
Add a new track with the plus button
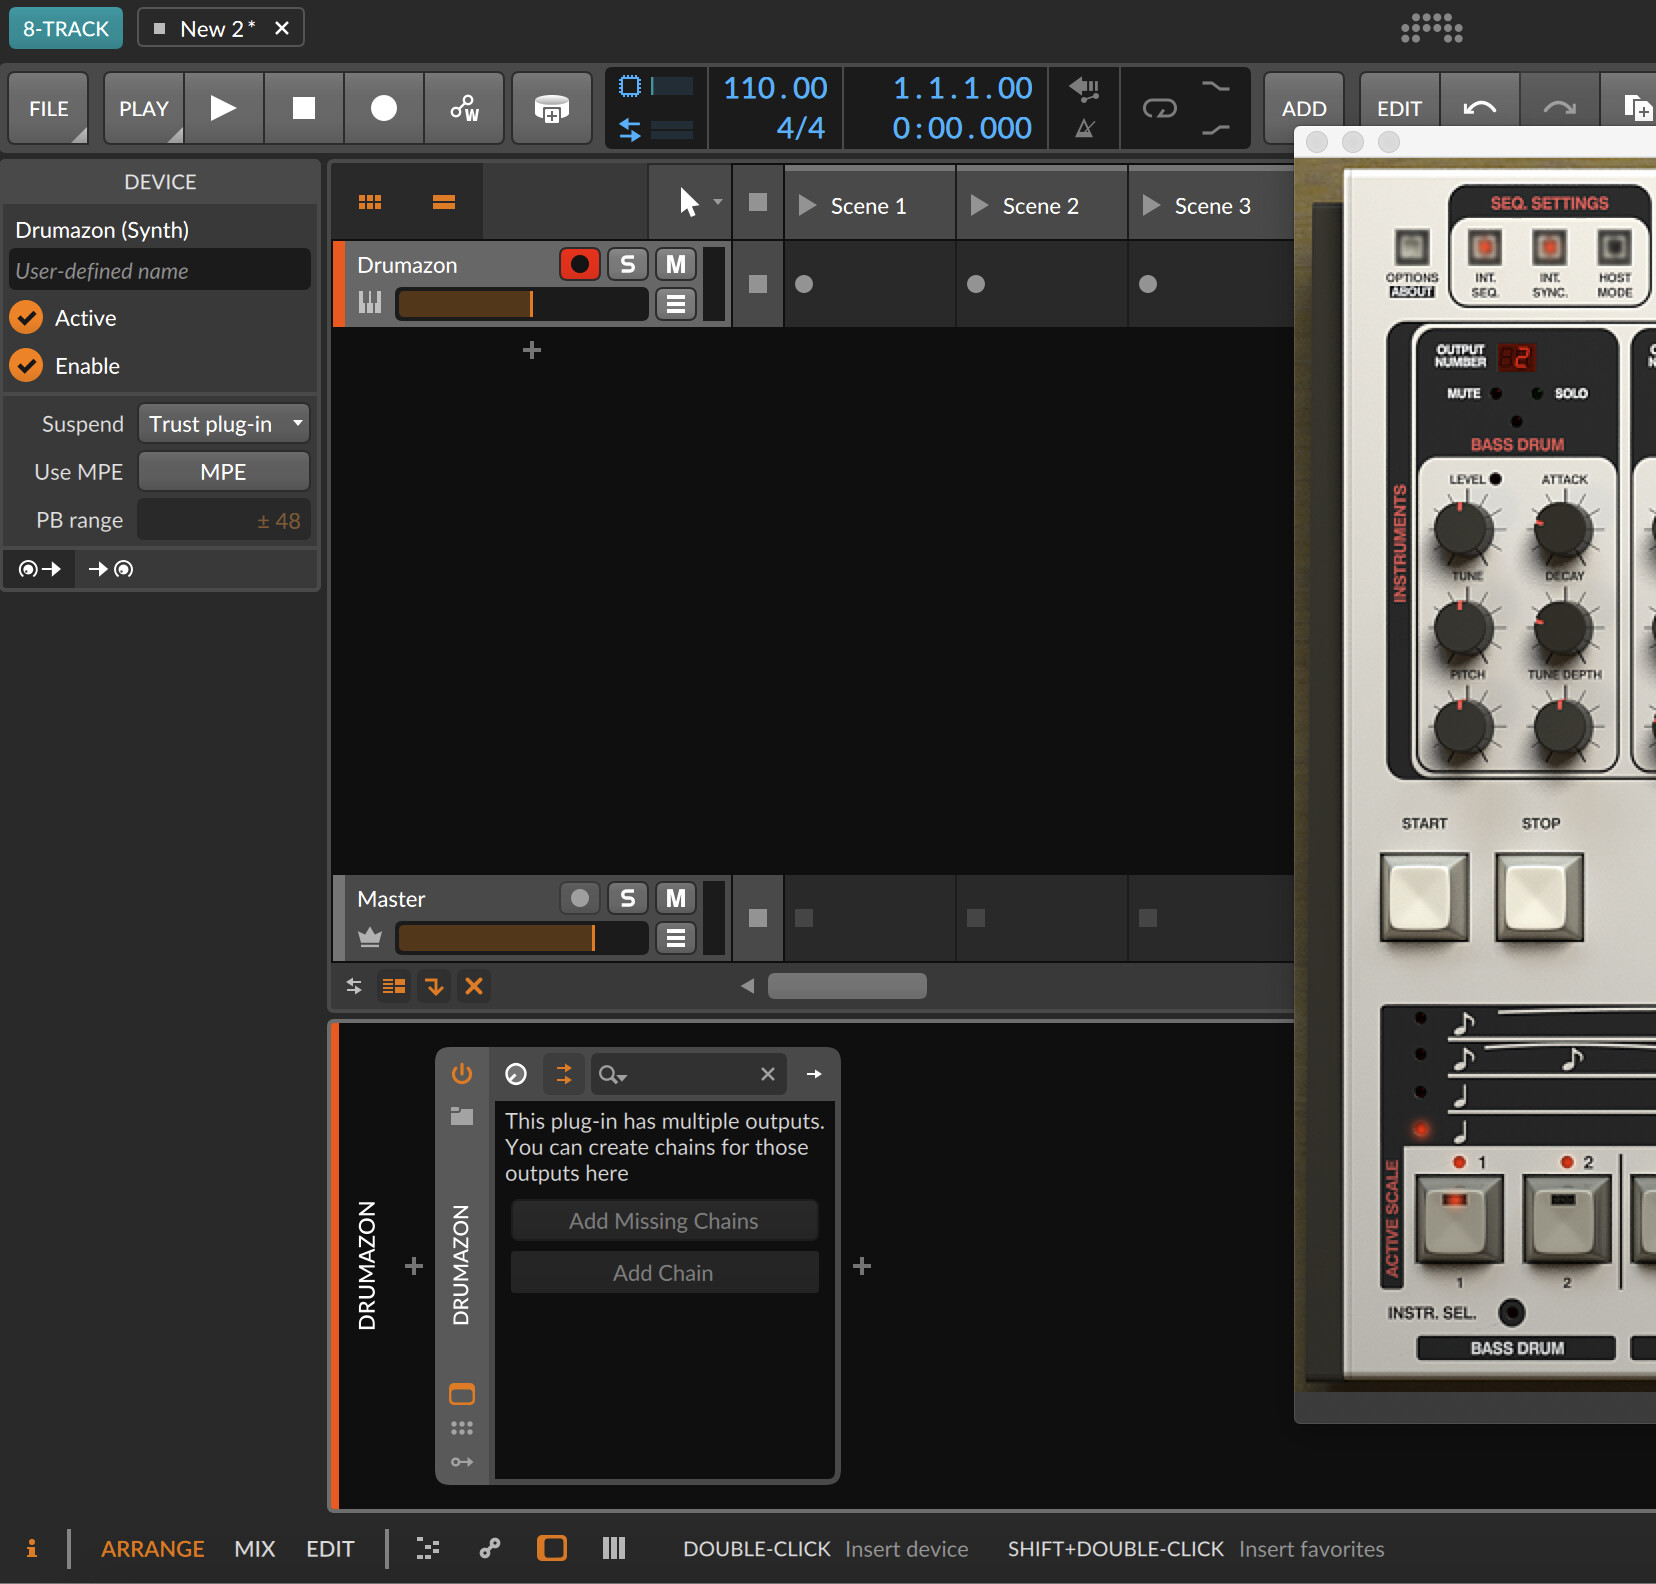click(x=532, y=350)
